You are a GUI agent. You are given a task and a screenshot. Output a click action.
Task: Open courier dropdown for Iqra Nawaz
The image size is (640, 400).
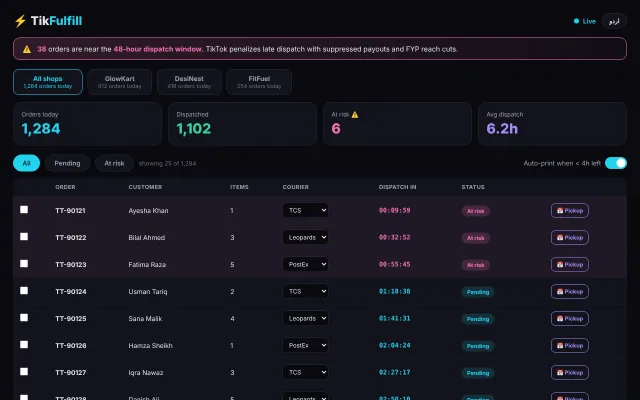click(305, 372)
